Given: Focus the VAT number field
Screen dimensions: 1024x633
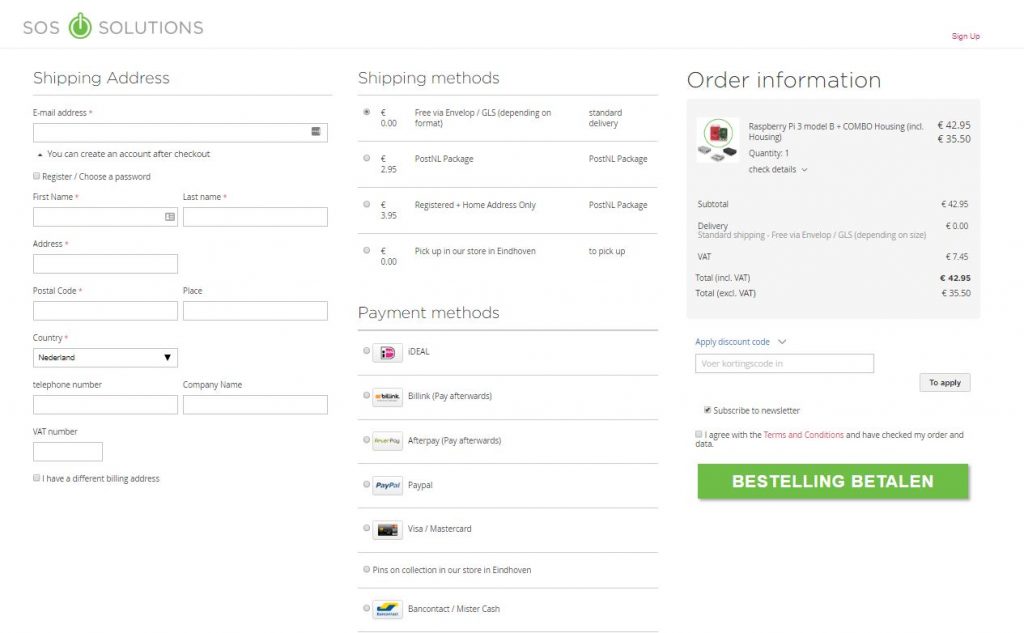Looking at the screenshot, I should (68, 451).
